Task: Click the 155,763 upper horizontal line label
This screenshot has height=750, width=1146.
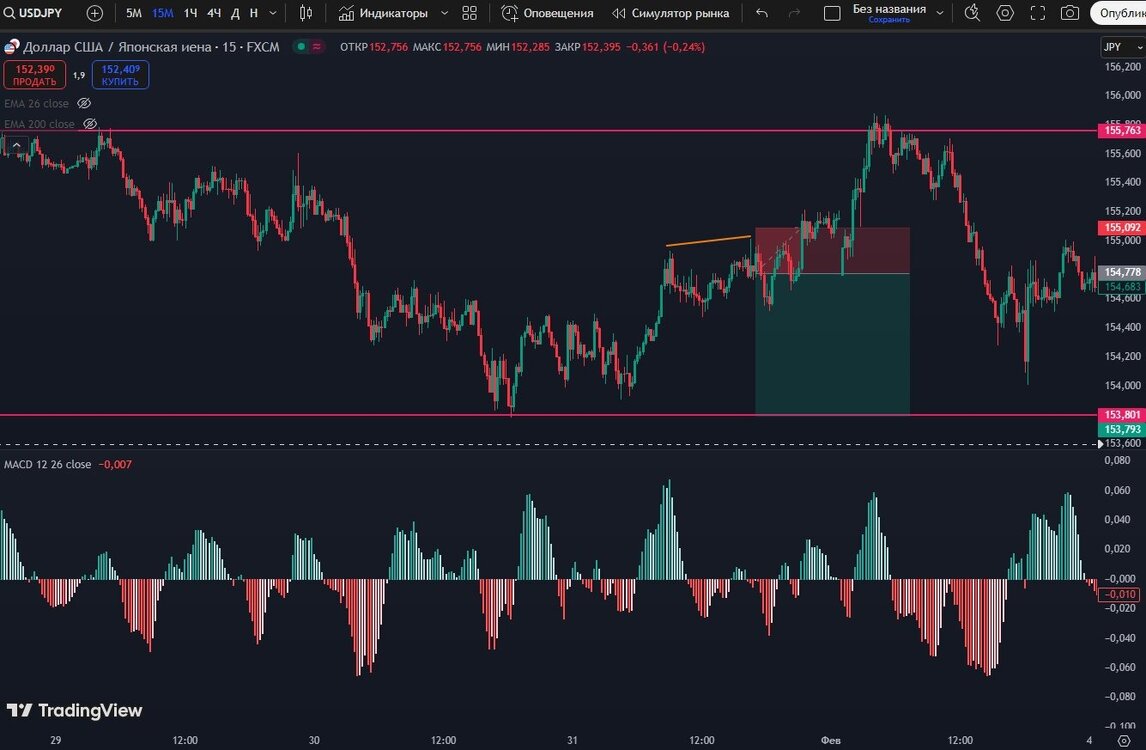Action: coord(1122,130)
